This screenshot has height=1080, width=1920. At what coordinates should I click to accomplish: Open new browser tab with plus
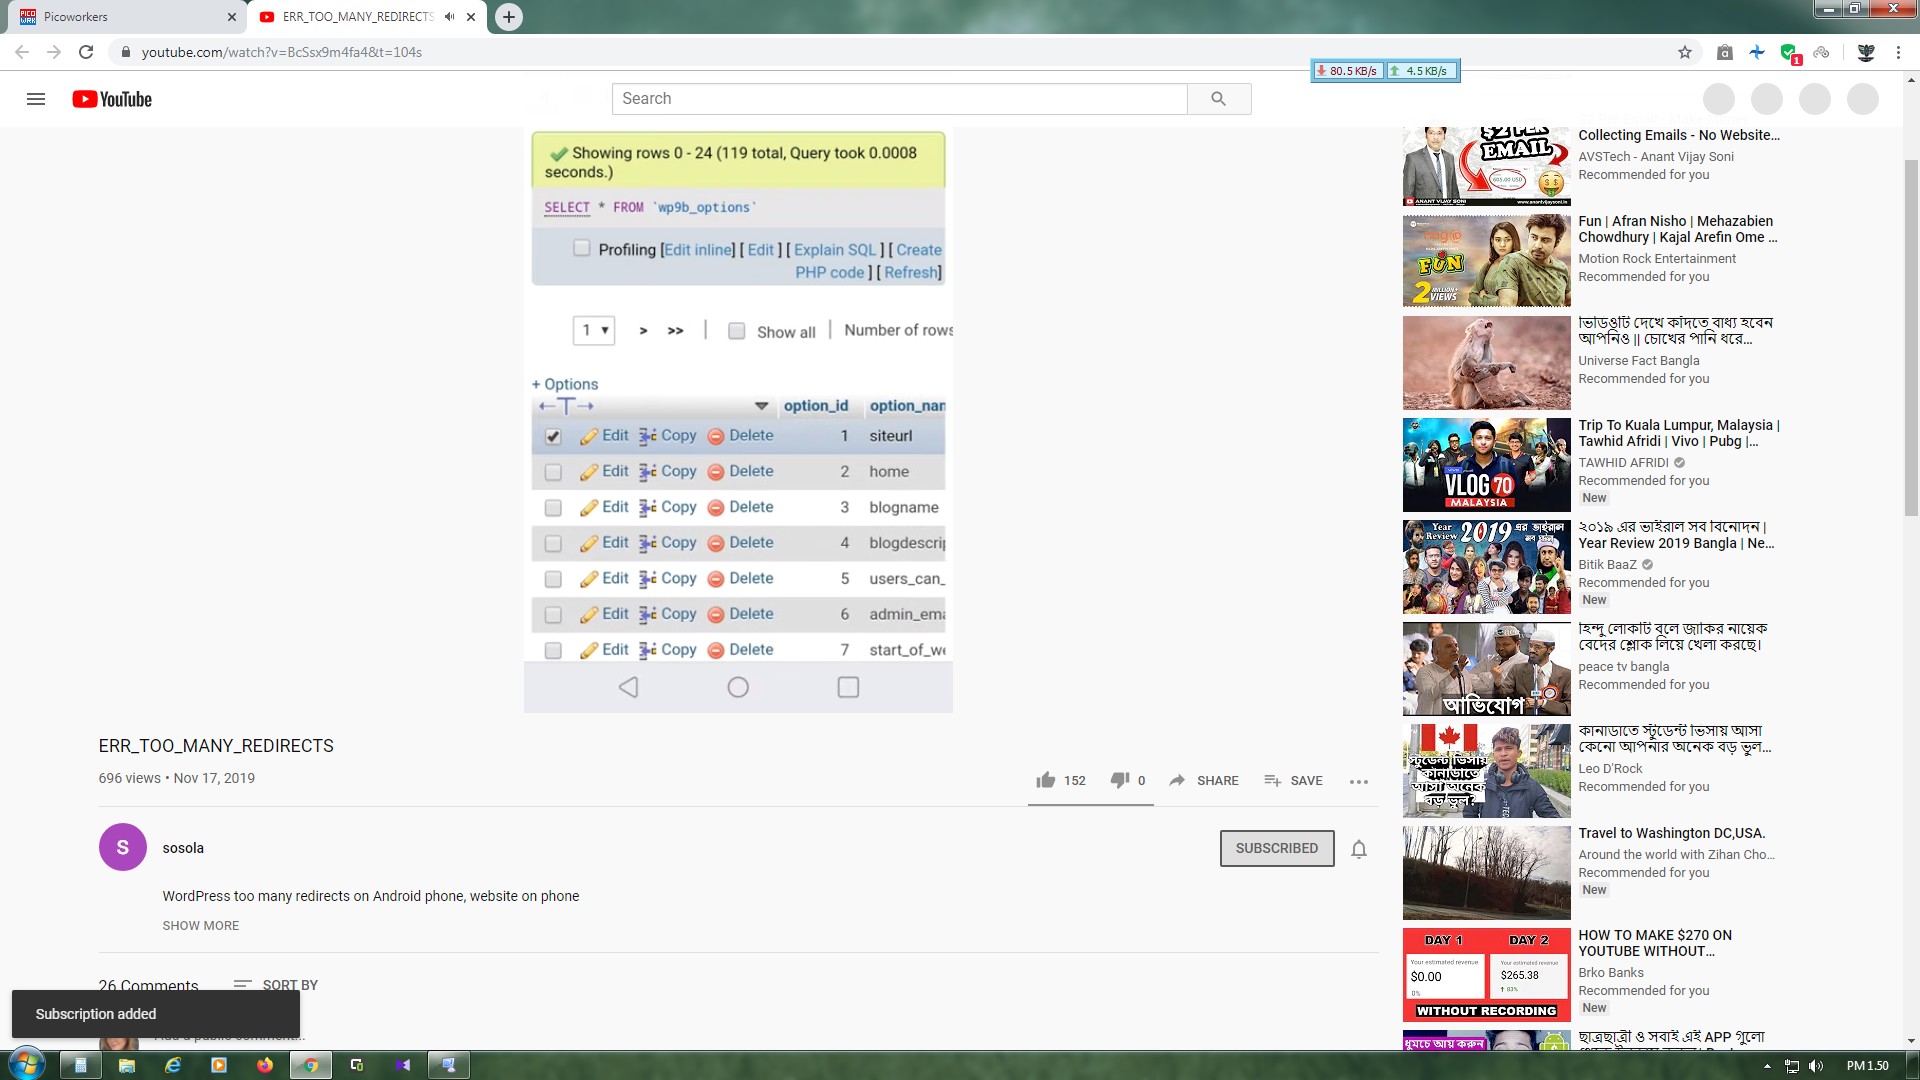pos(509,17)
